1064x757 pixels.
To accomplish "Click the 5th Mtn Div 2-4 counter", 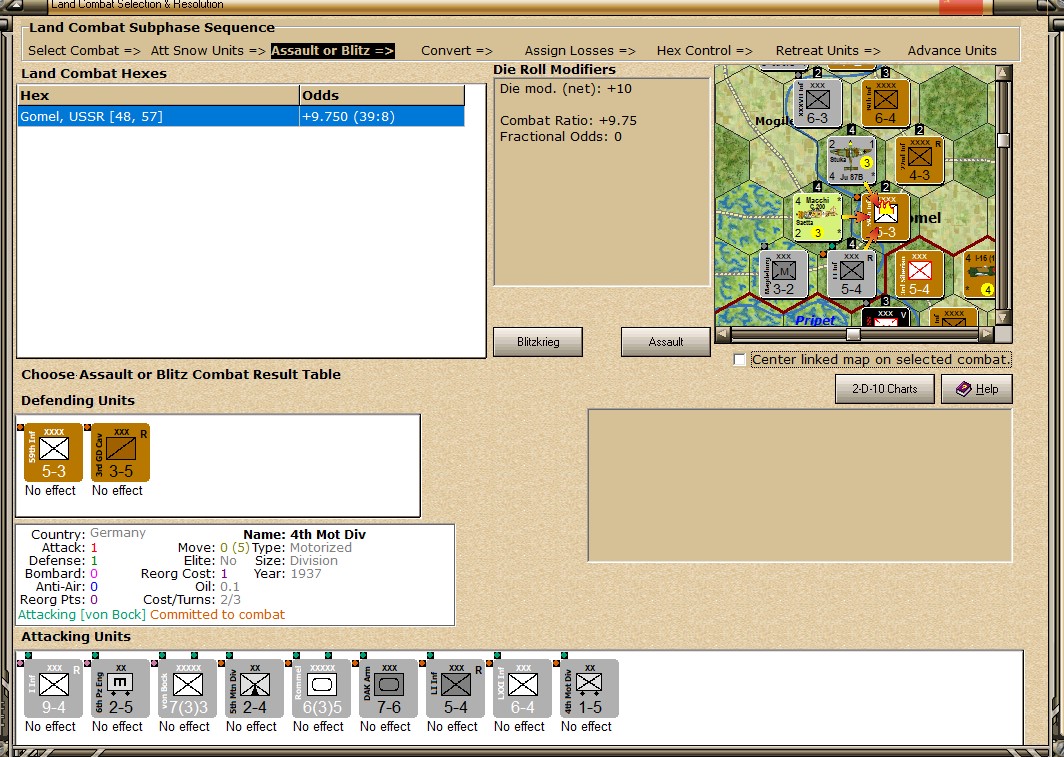I will [x=255, y=688].
